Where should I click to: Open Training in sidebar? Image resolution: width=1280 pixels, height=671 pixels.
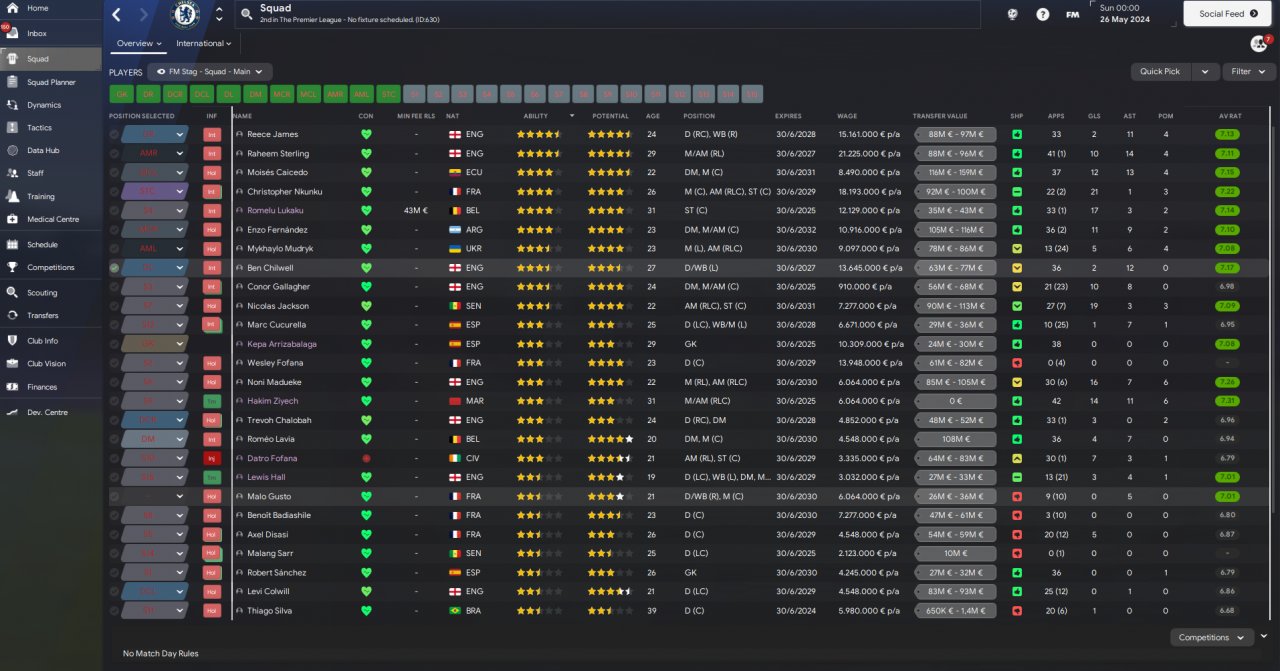click(x=50, y=197)
